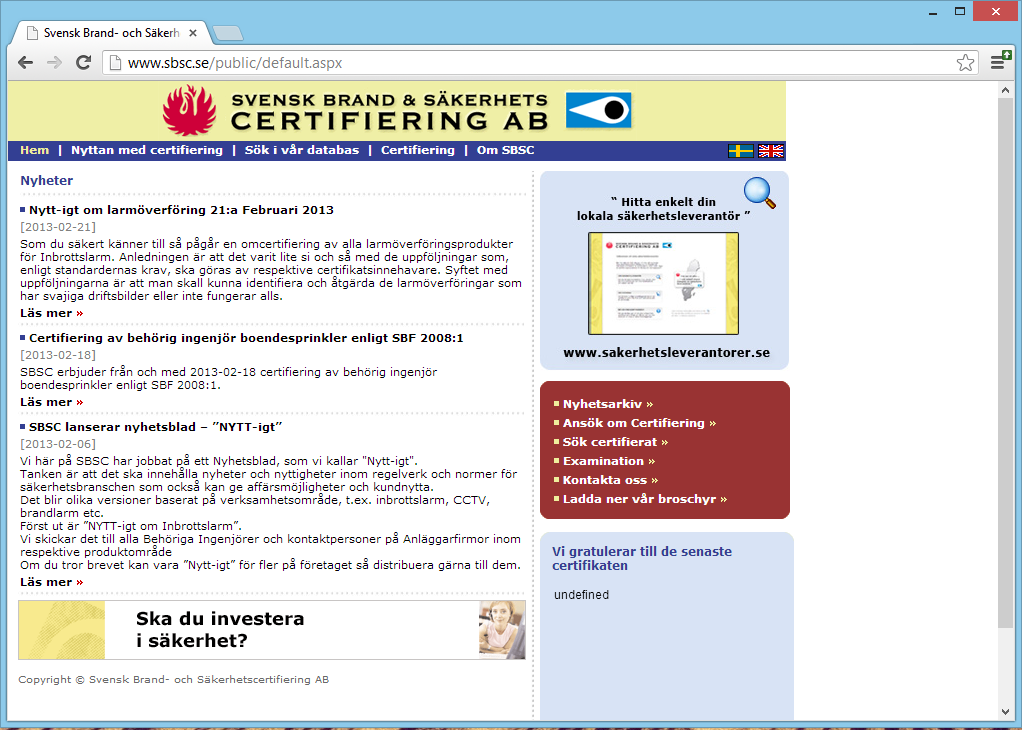This screenshot has width=1022, height=730.
Task: Click the Nyheter section heading
Action: coord(46,181)
